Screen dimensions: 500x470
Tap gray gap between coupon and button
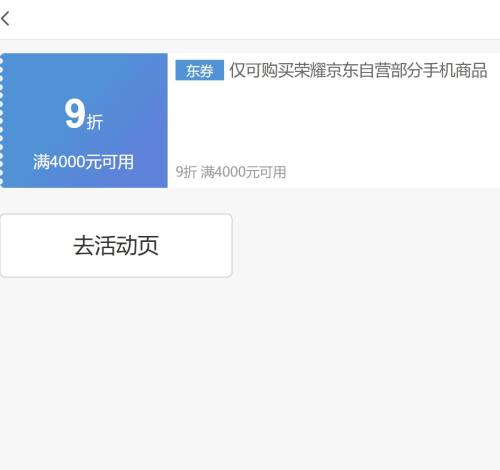[250, 201]
